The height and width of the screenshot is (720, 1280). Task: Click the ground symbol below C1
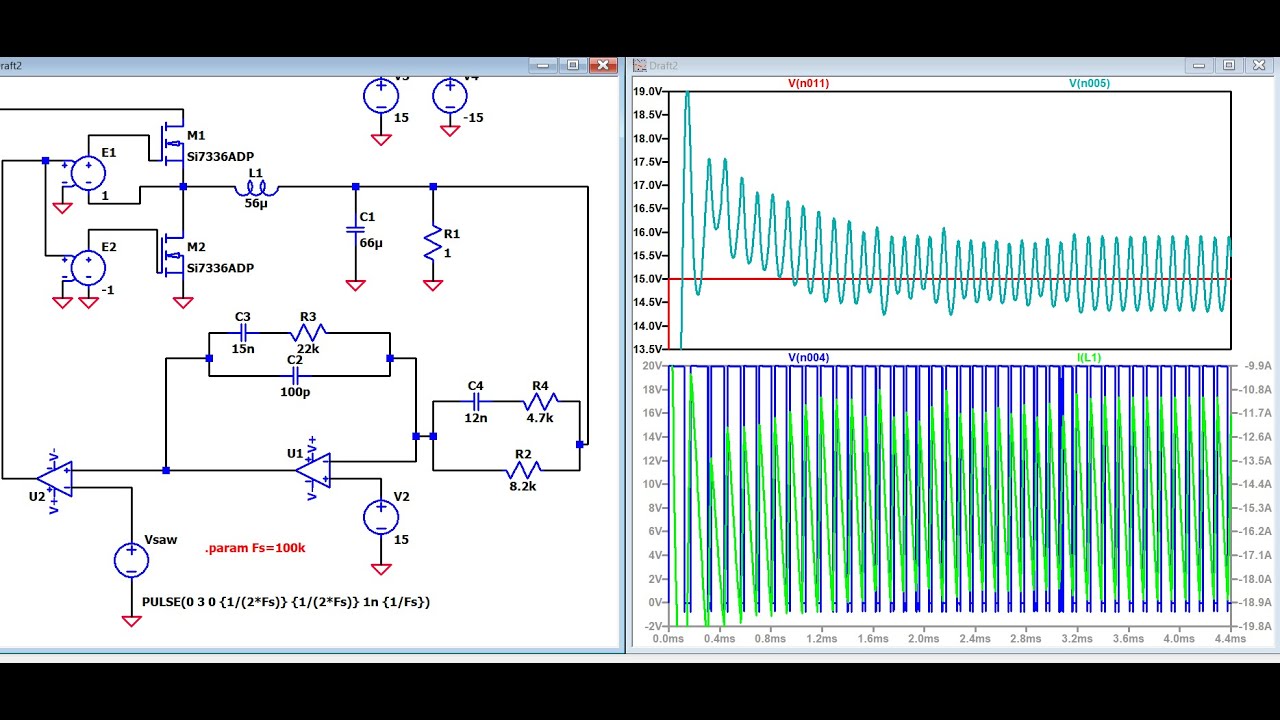pyautogui.click(x=355, y=285)
